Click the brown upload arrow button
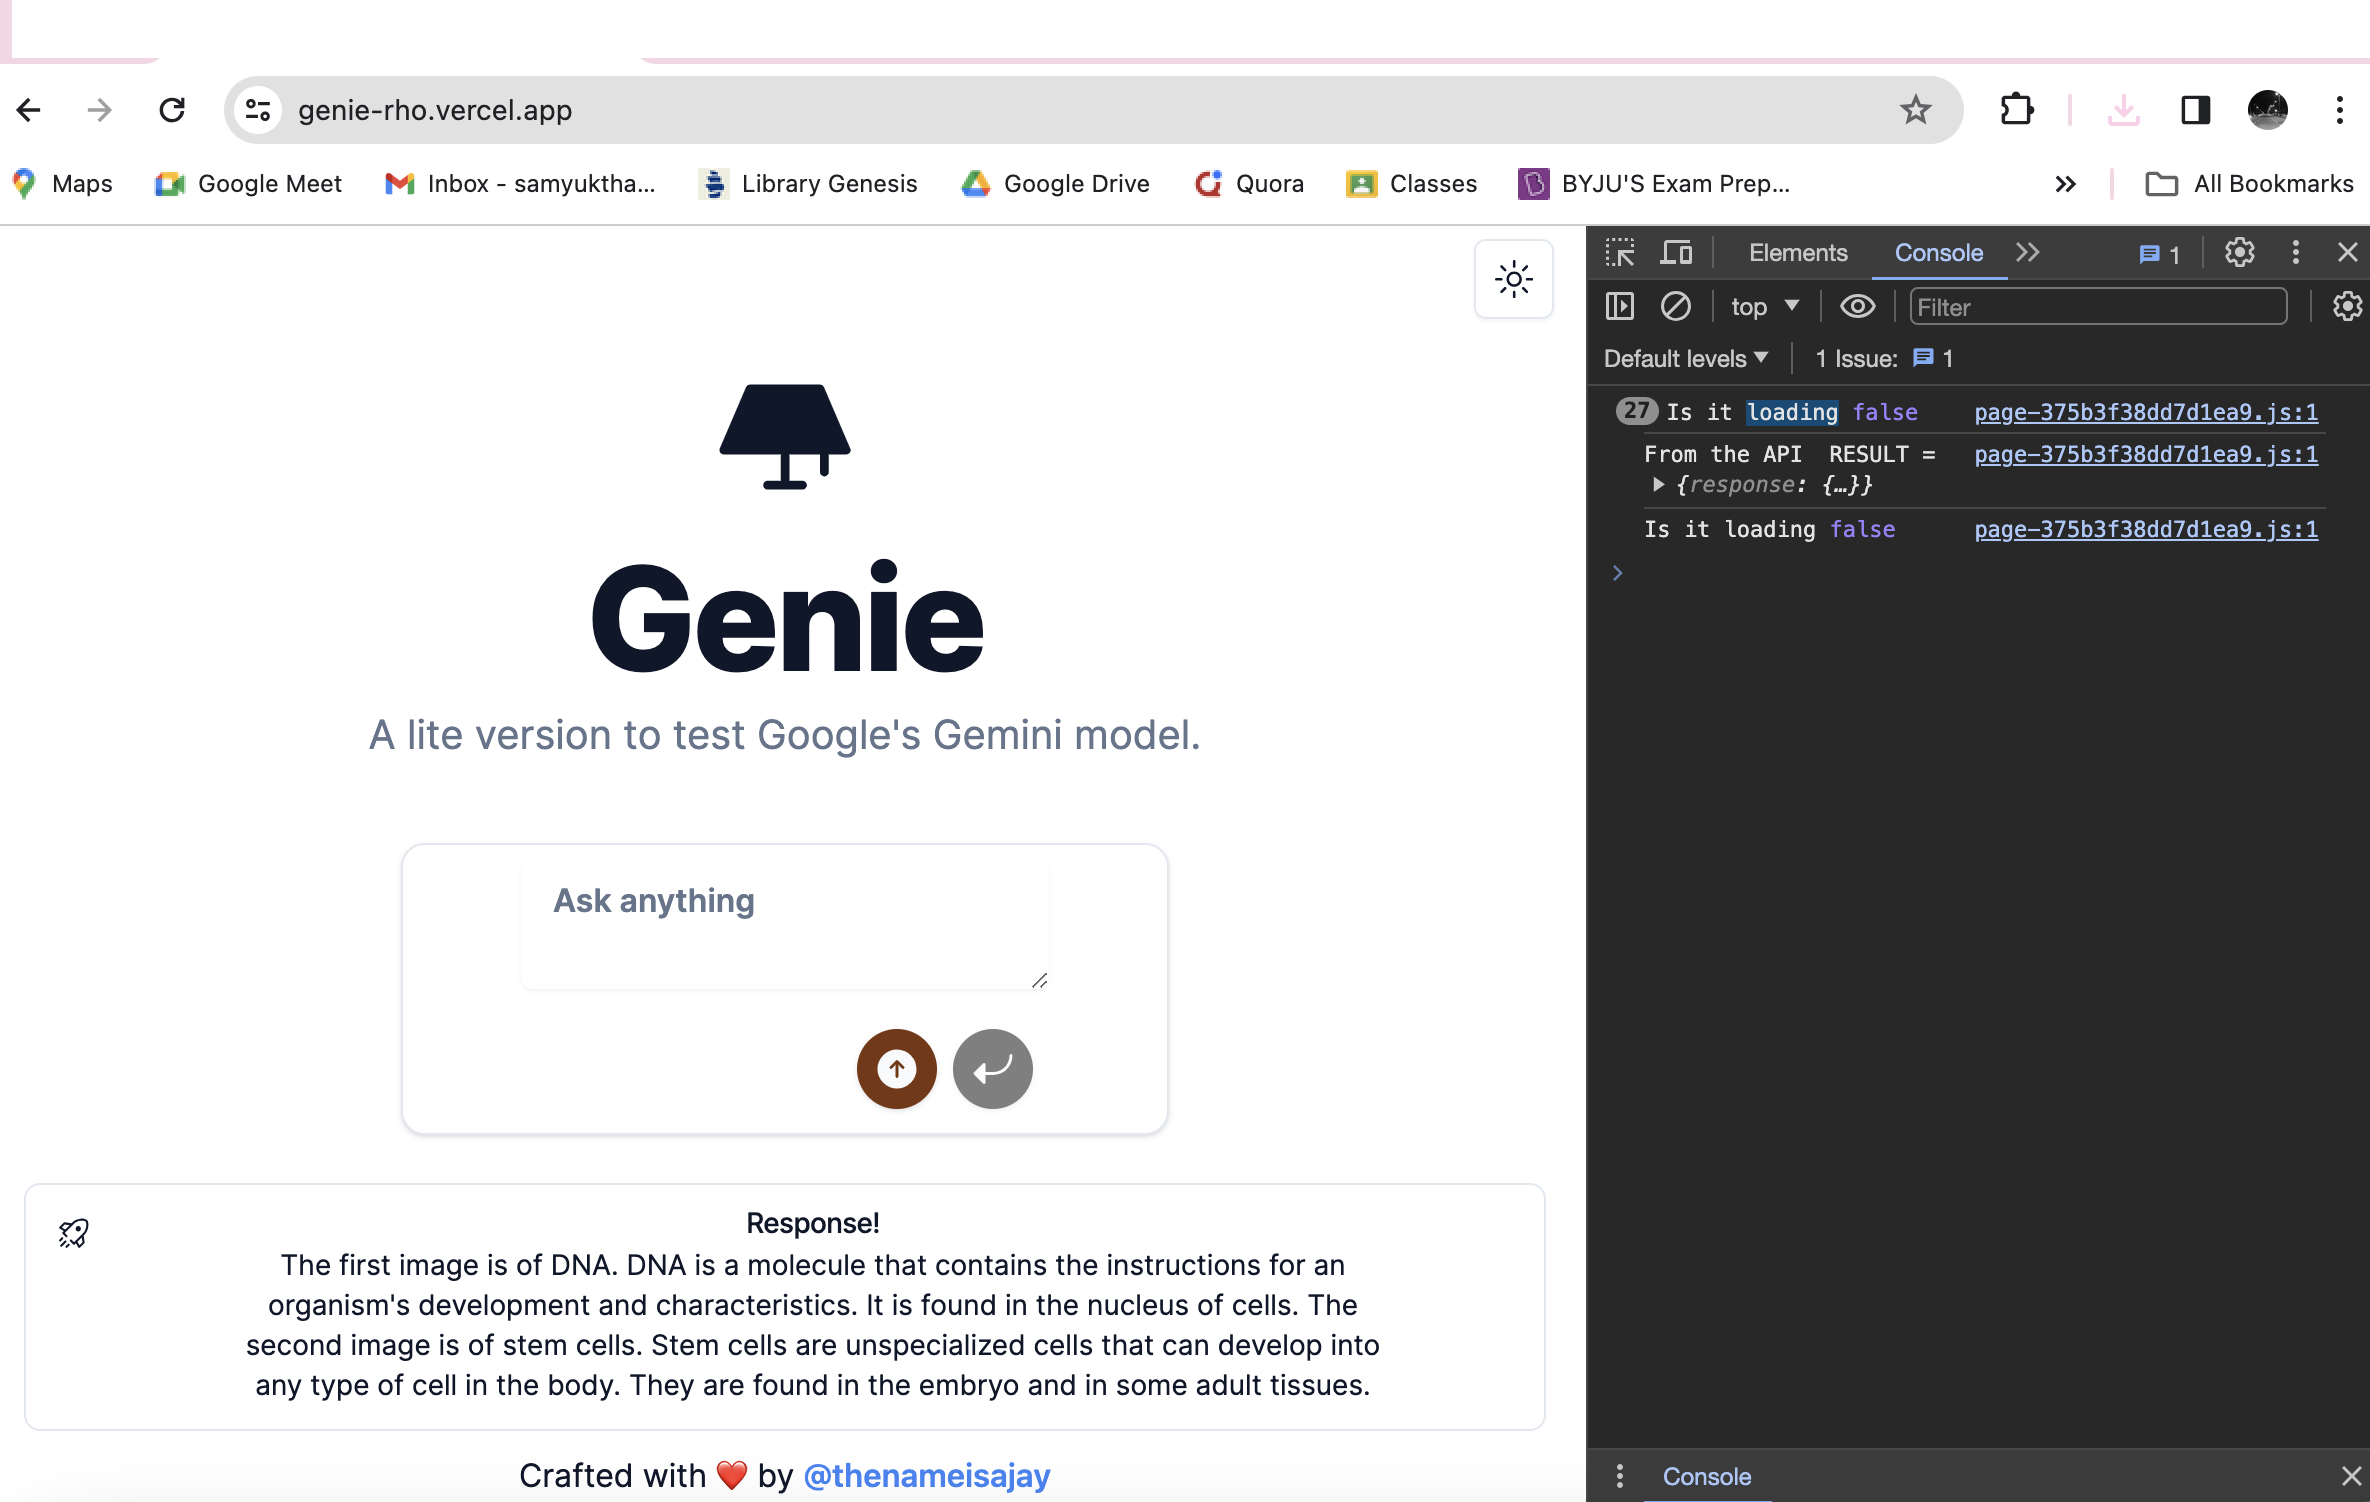Screen dimensions: 2370x1502 pos(896,1069)
